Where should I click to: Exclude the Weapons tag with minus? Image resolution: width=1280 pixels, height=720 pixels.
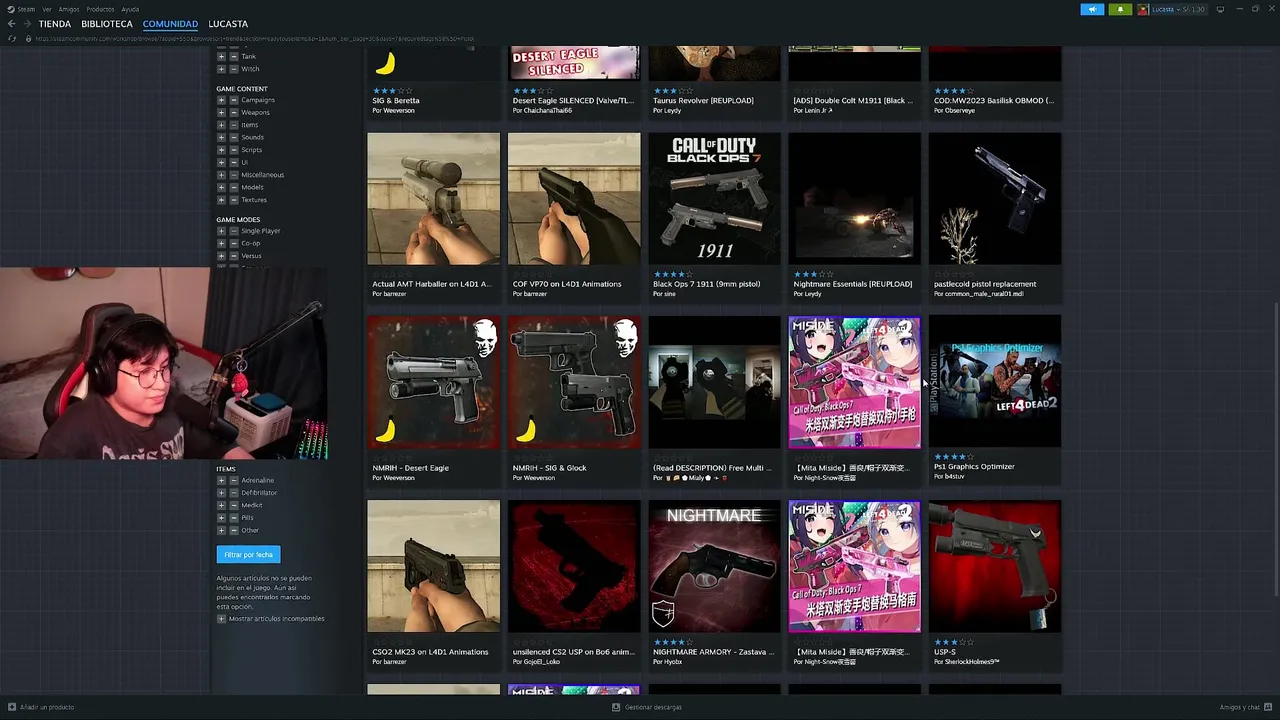234,112
